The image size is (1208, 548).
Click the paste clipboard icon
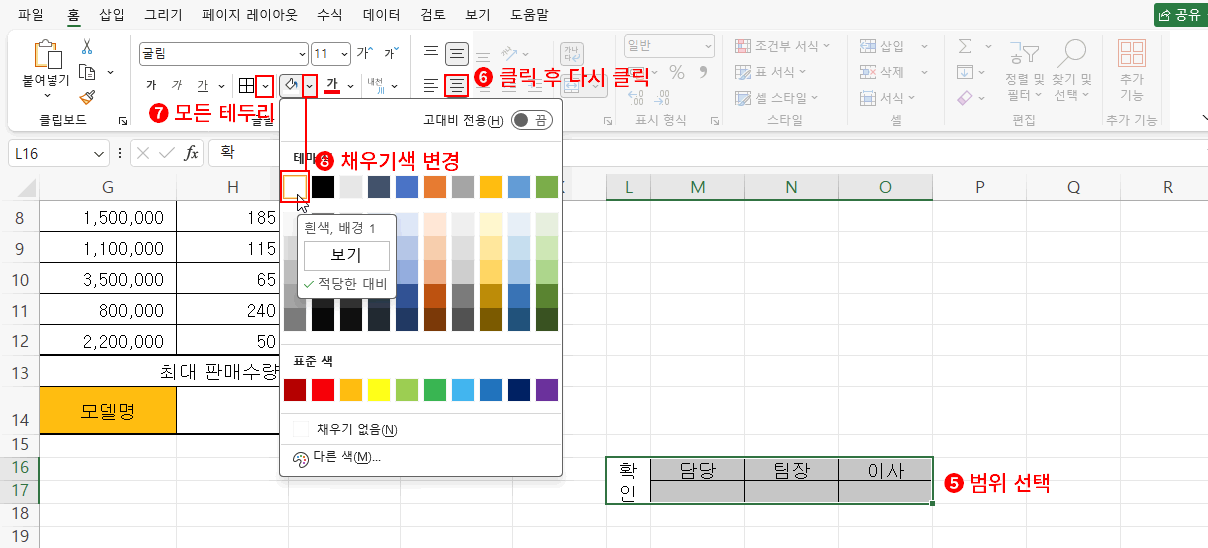[x=47, y=55]
